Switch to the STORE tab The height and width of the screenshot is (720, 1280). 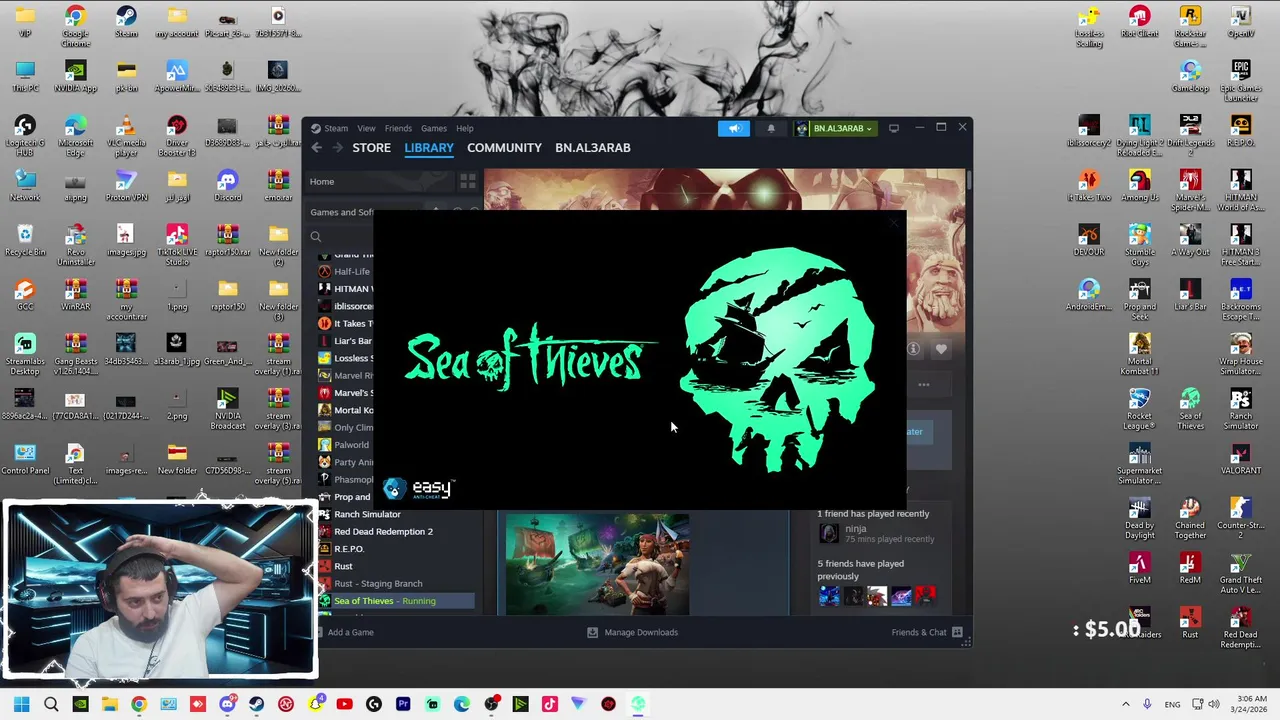click(371, 148)
